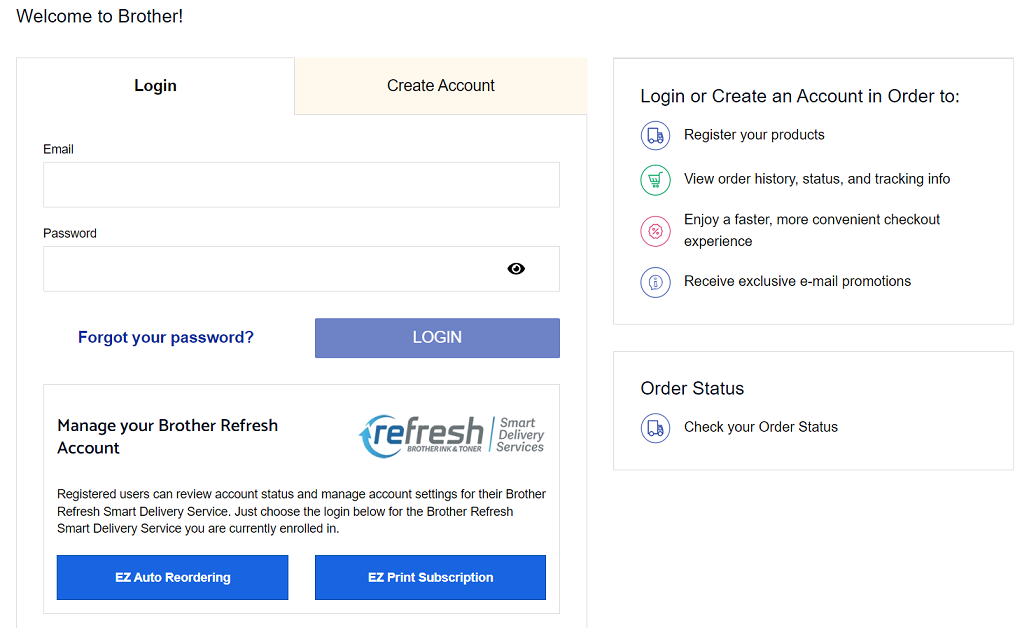
Task: Click the delivery truck icon beside Register your products
Action: coord(655,135)
